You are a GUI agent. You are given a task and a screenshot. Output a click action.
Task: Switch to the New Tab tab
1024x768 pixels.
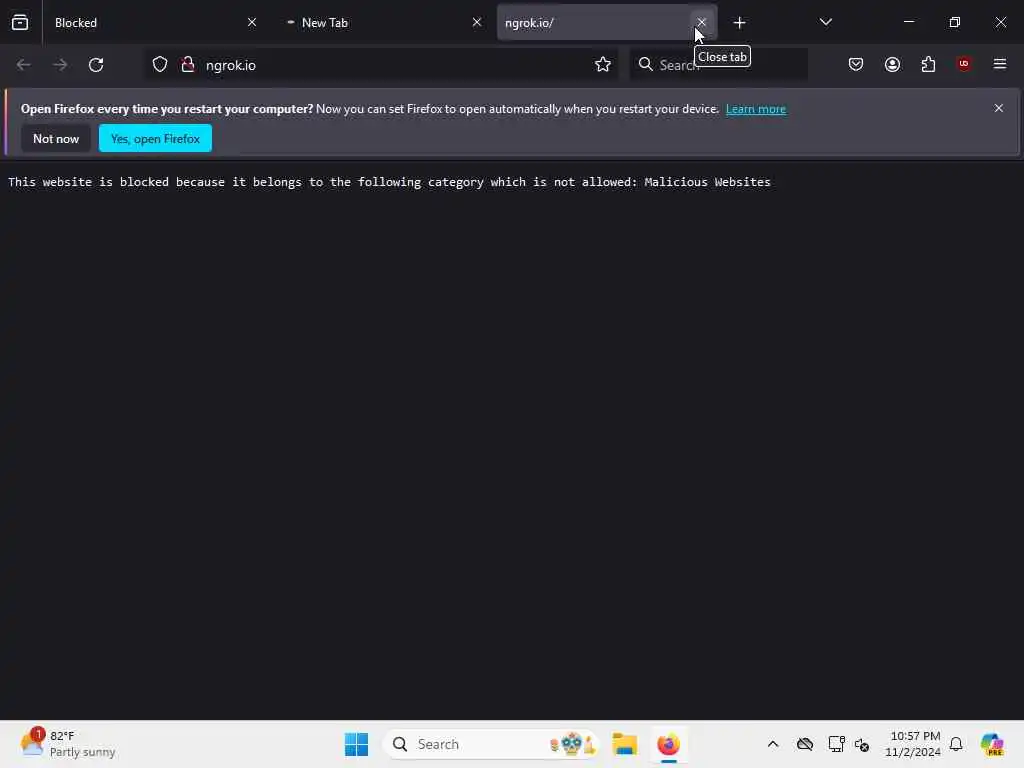coord(381,23)
